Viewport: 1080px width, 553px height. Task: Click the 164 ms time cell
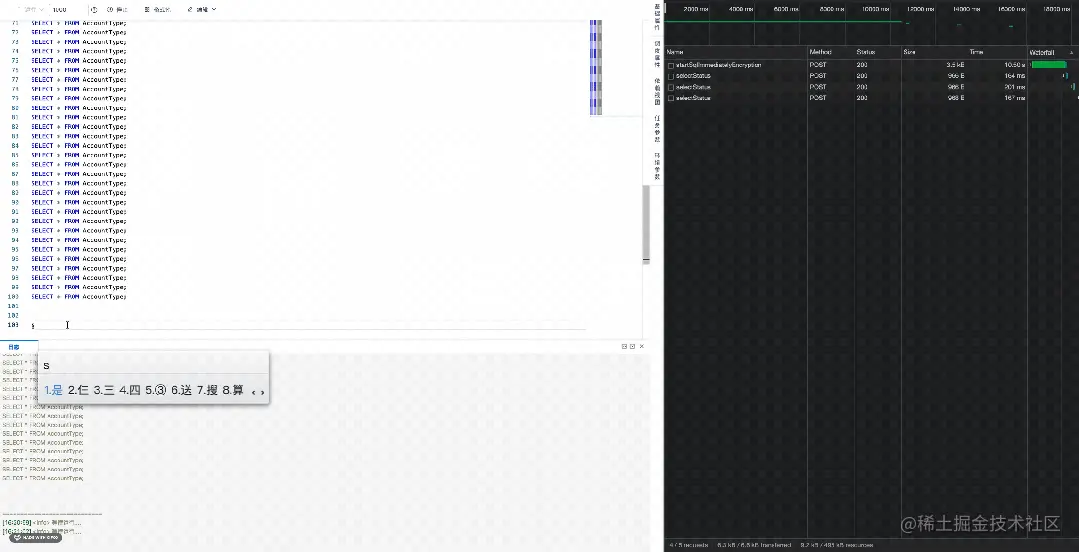tap(1015, 76)
